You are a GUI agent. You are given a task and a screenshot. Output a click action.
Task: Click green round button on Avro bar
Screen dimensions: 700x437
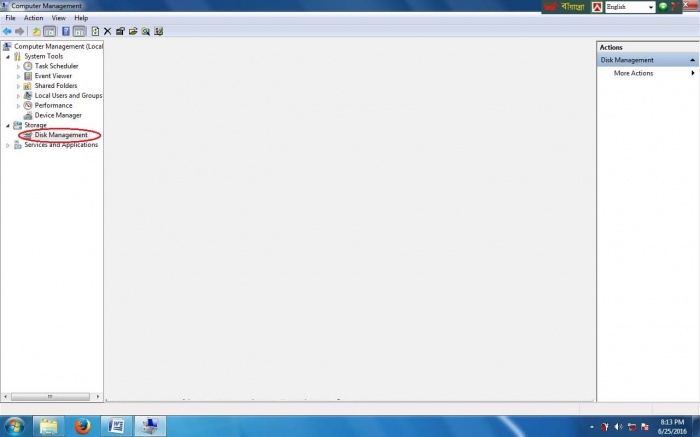(663, 6)
